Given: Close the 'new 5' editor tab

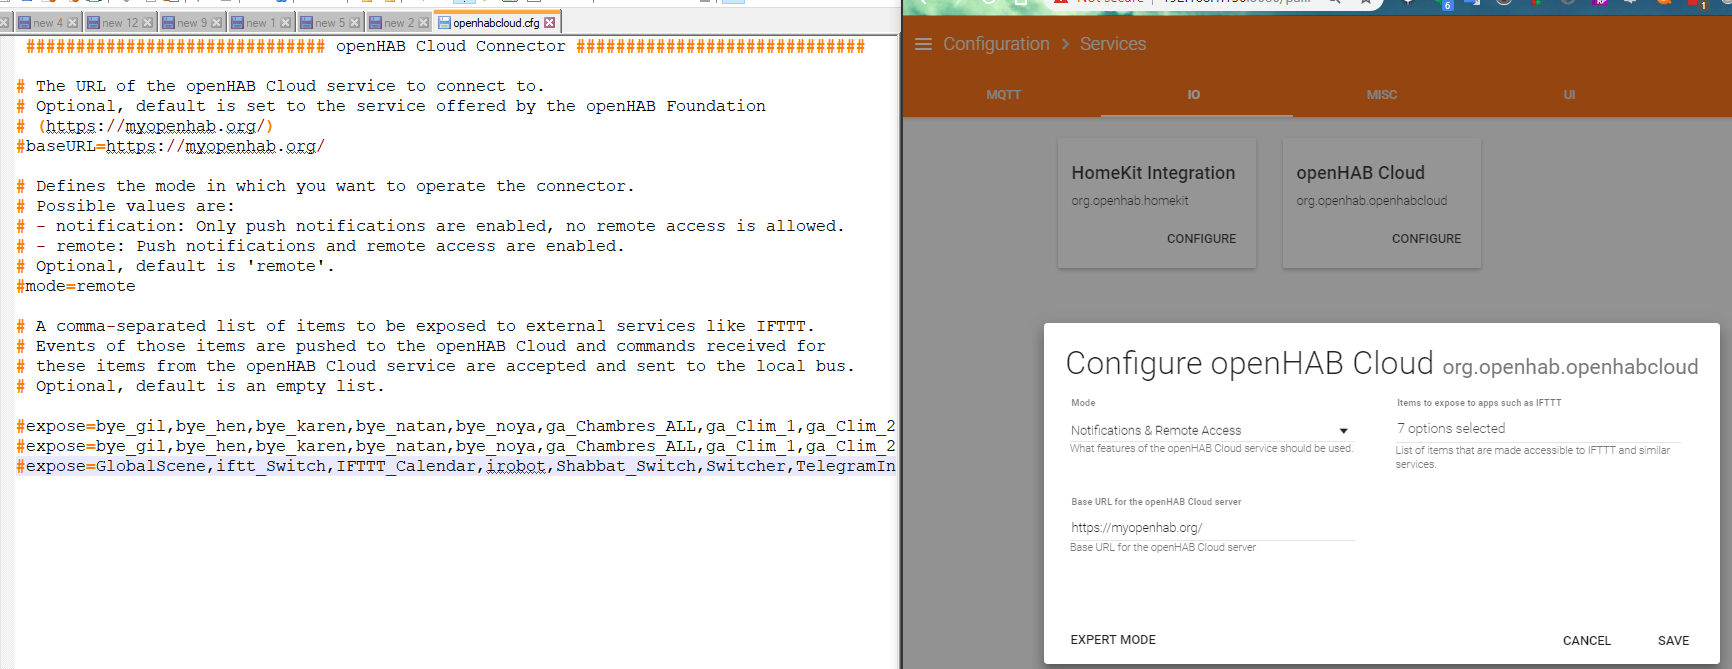Looking at the screenshot, I should pos(355,23).
